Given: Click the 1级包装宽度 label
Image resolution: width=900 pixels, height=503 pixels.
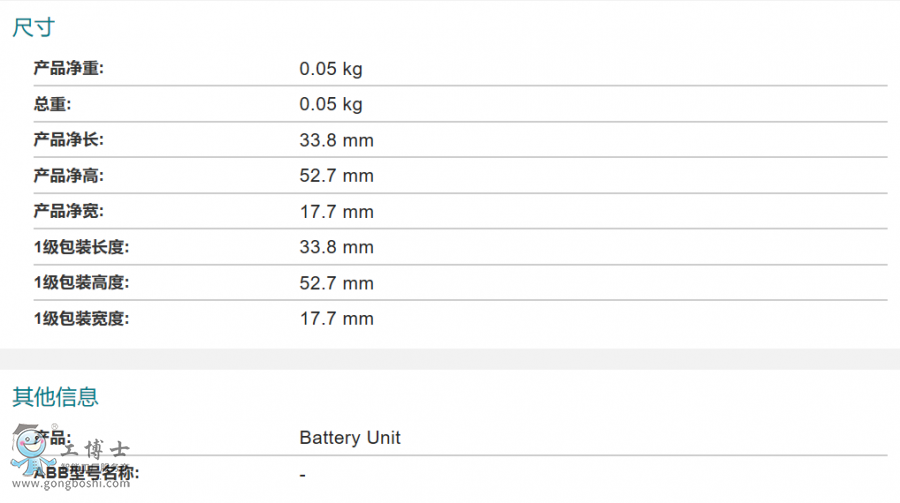Looking at the screenshot, I should (x=81, y=319).
